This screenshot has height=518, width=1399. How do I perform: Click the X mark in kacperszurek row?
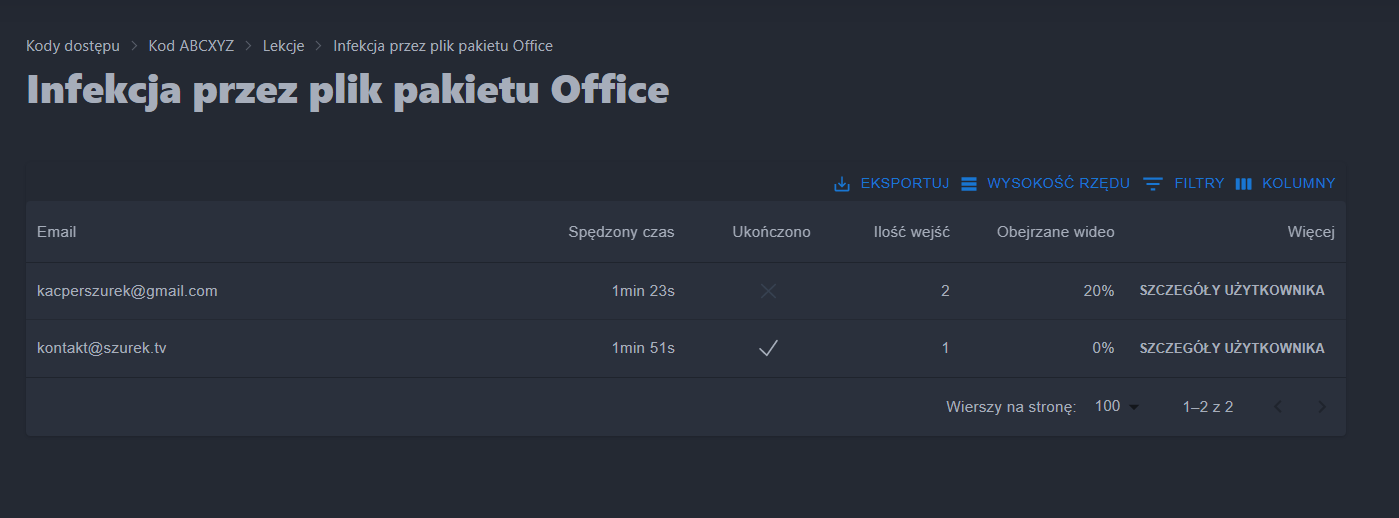pyautogui.click(x=768, y=291)
